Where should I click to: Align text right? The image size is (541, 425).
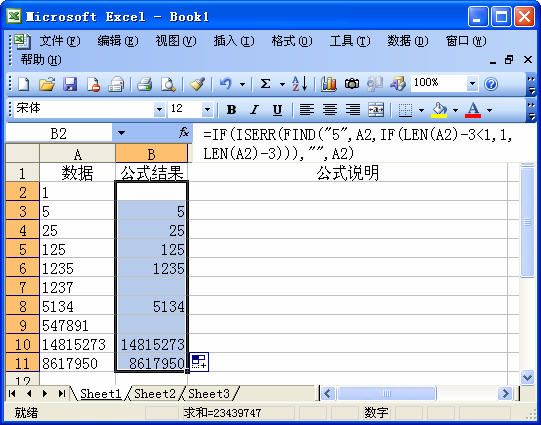353,110
